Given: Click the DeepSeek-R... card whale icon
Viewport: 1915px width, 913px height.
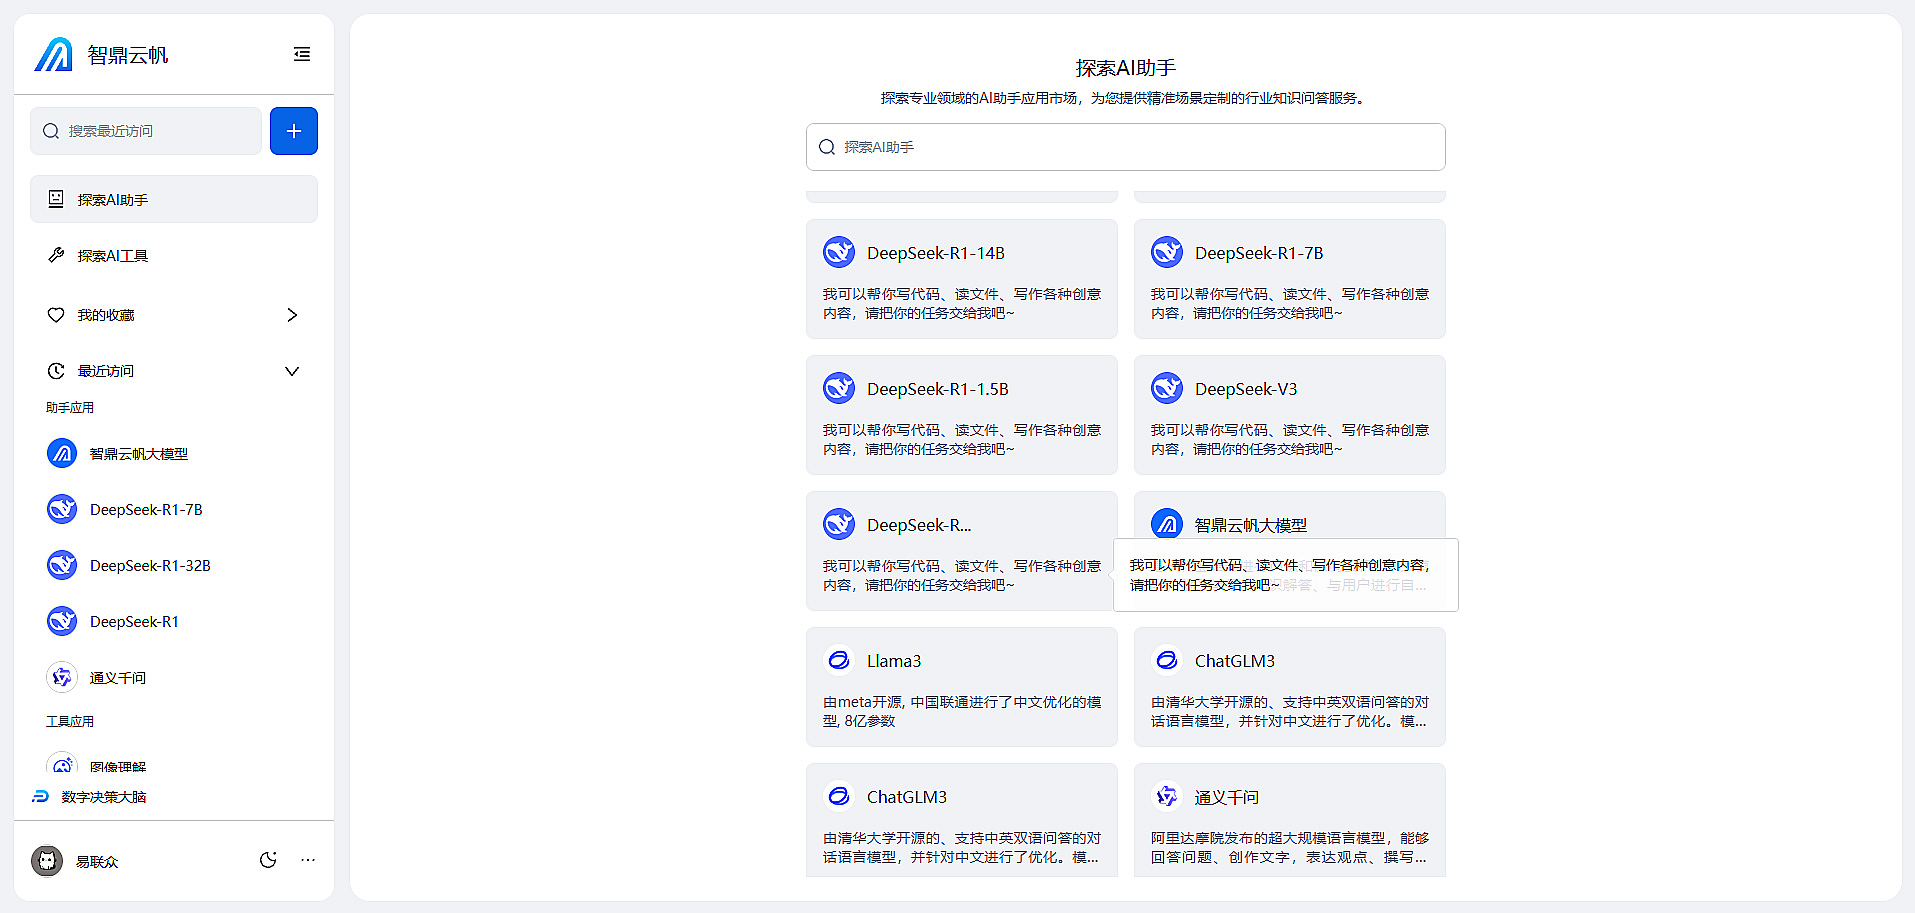Looking at the screenshot, I should pyautogui.click(x=839, y=524).
